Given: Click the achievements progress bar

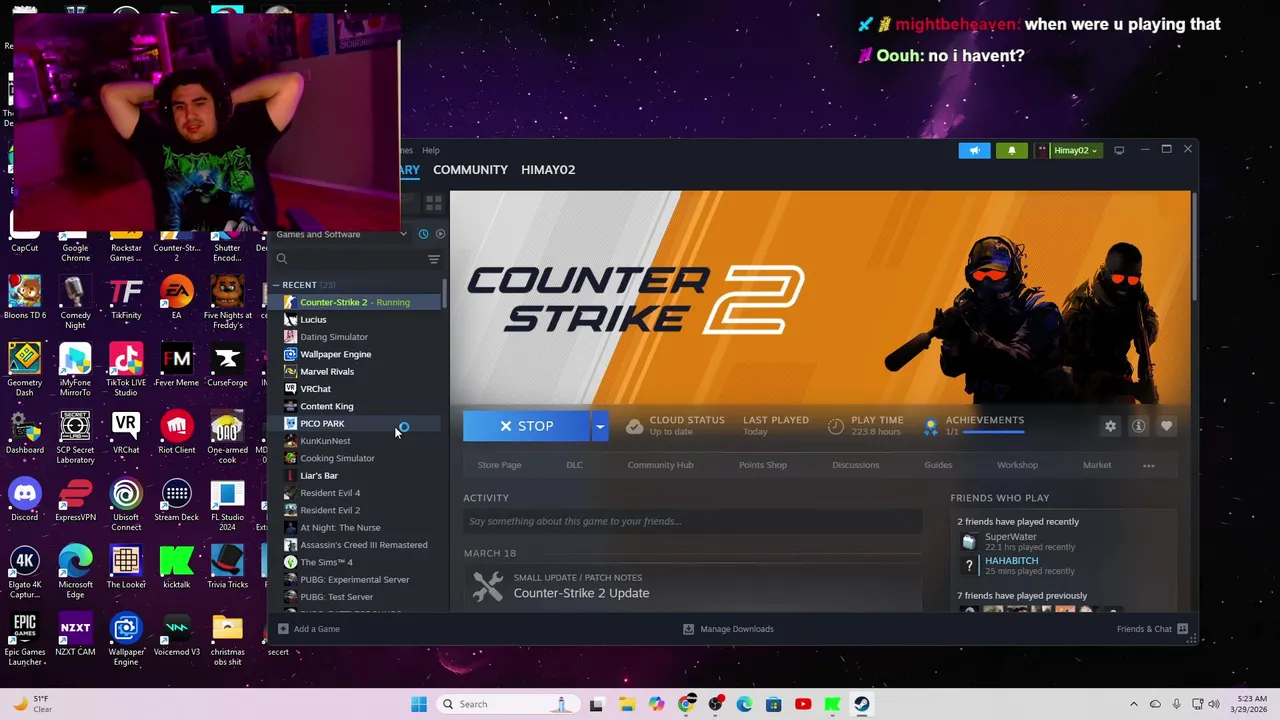Looking at the screenshot, I should 993,432.
